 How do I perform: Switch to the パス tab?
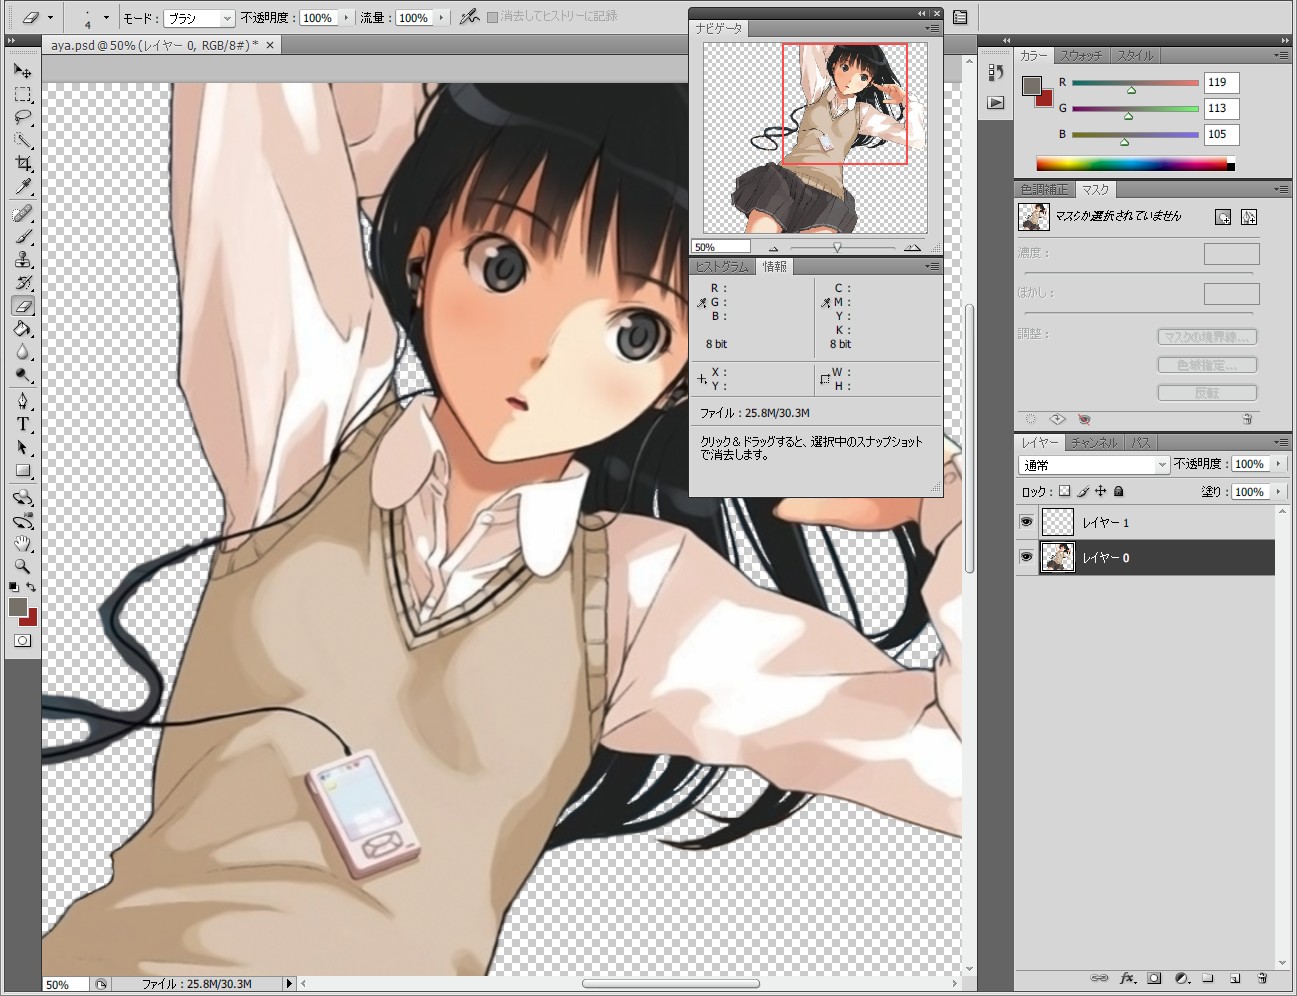click(x=1141, y=442)
